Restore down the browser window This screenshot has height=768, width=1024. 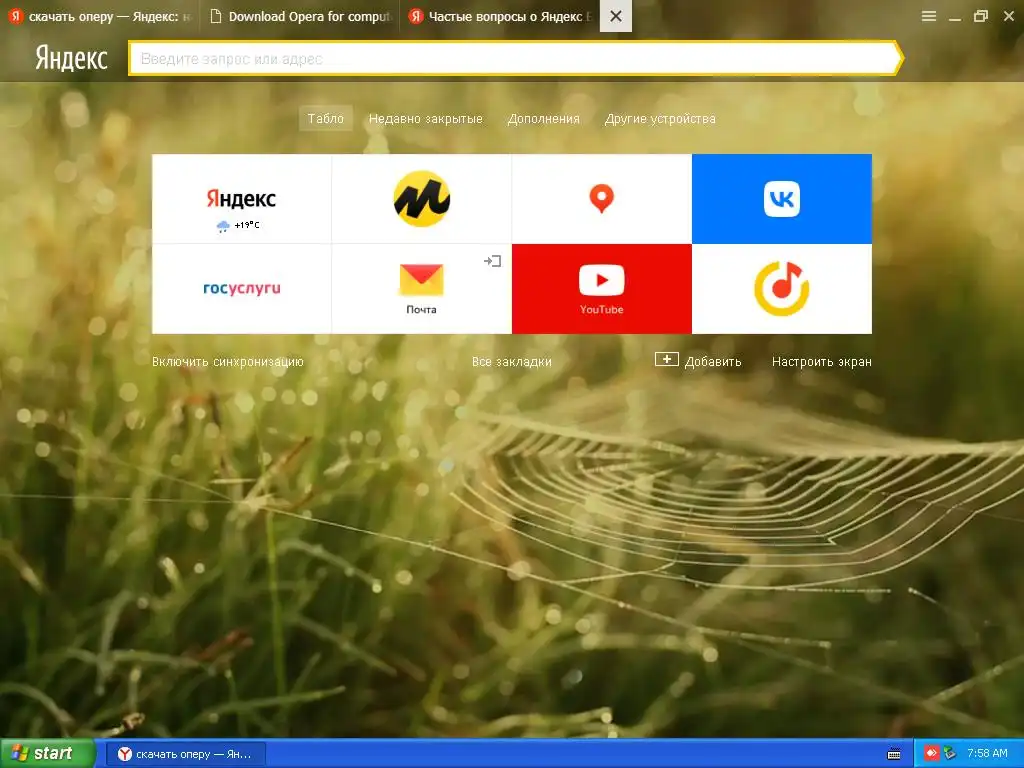point(981,16)
